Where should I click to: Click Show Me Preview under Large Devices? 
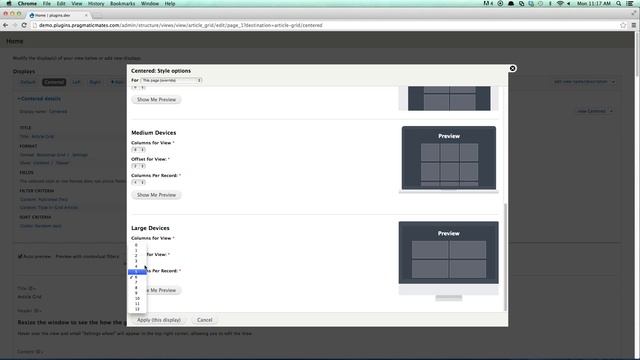tap(163, 290)
